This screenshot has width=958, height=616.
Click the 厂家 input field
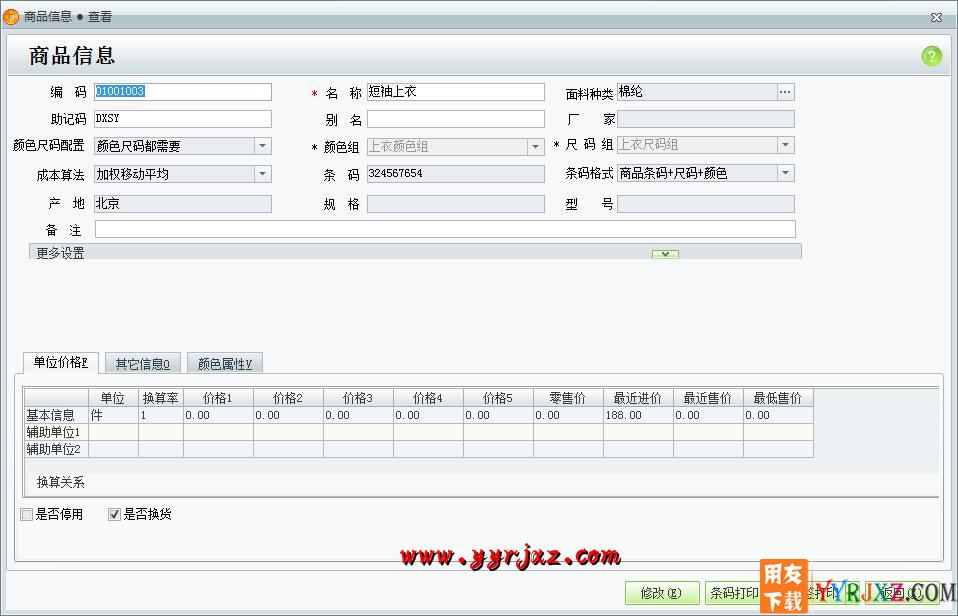[x=706, y=119]
